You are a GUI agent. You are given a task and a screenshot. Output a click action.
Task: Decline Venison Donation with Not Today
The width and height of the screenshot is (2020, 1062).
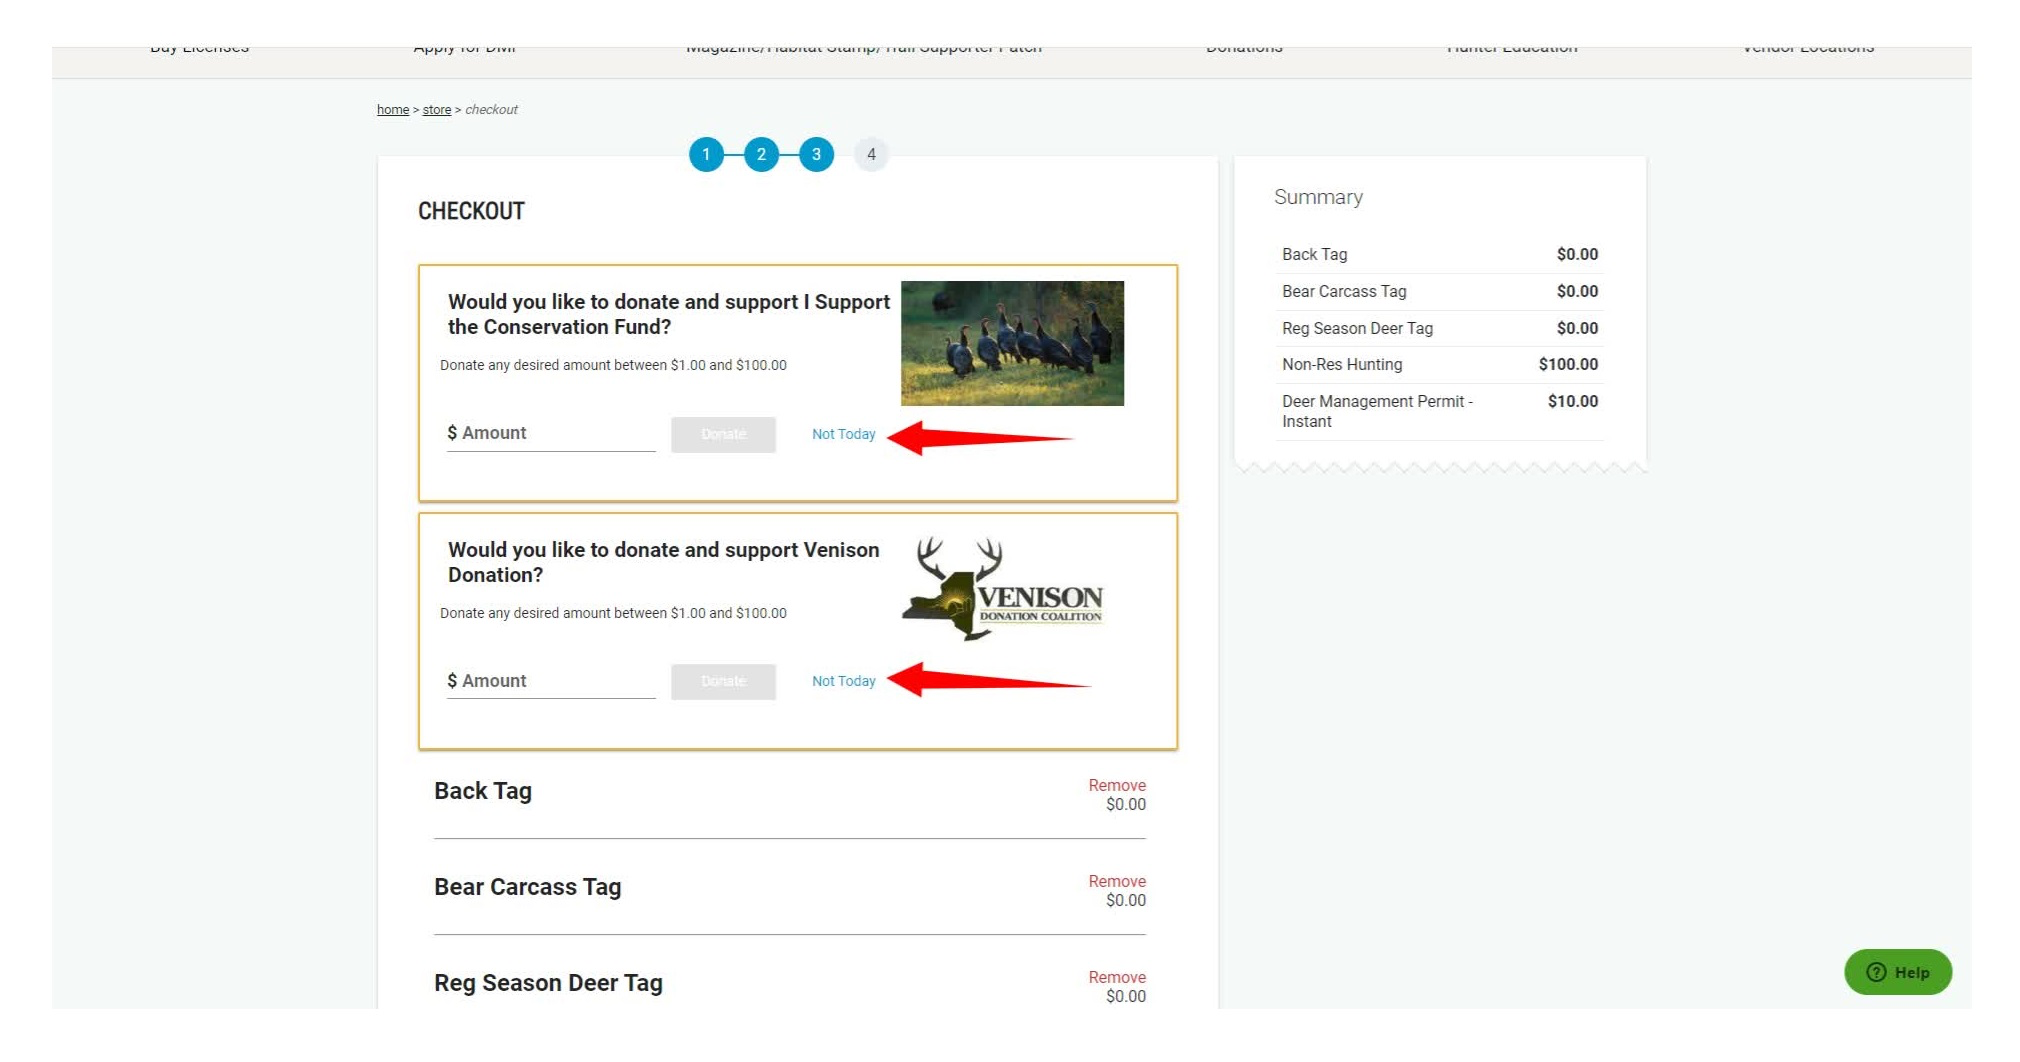[x=843, y=681]
